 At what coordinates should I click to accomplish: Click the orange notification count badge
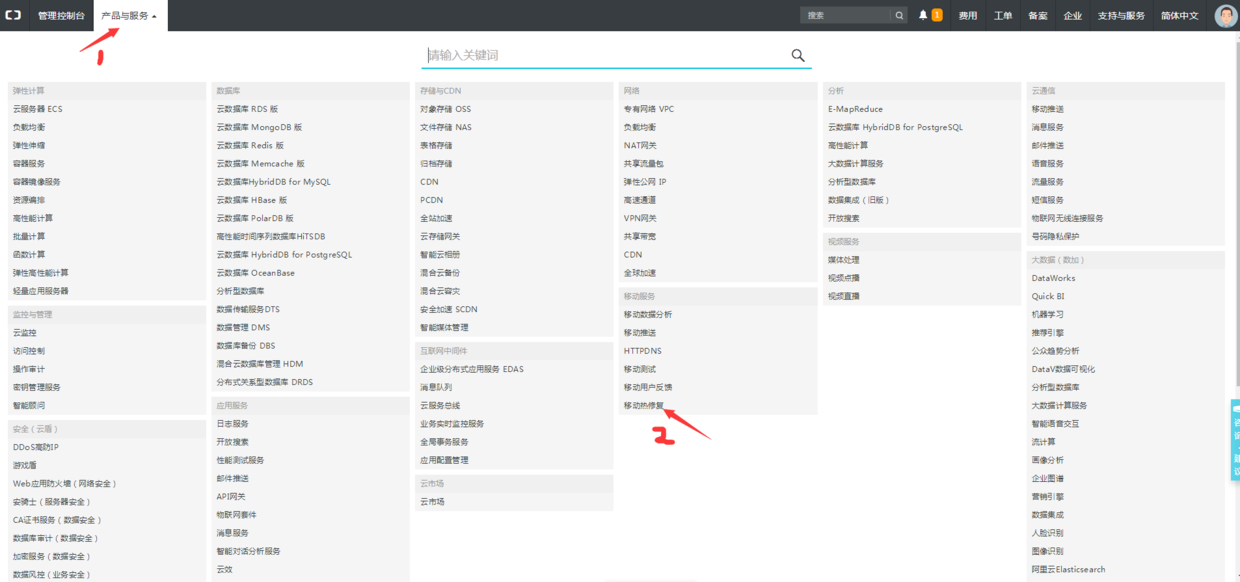(x=937, y=15)
